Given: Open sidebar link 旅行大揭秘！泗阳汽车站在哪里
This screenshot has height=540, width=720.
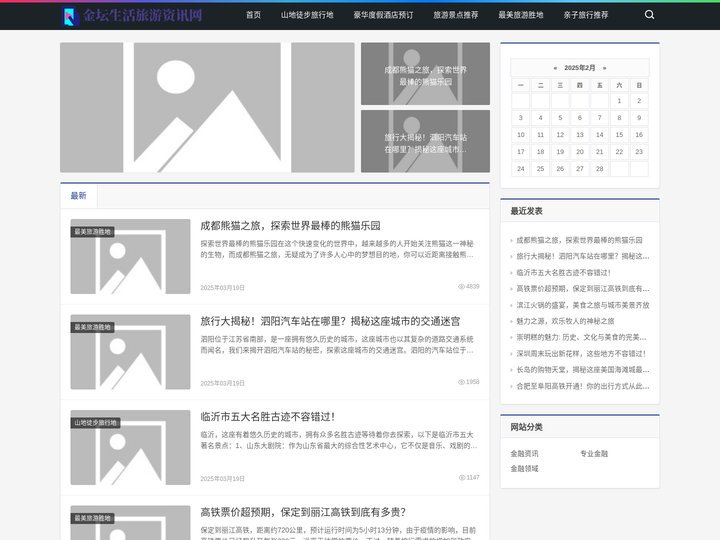Looking at the screenshot, I should 583,256.
